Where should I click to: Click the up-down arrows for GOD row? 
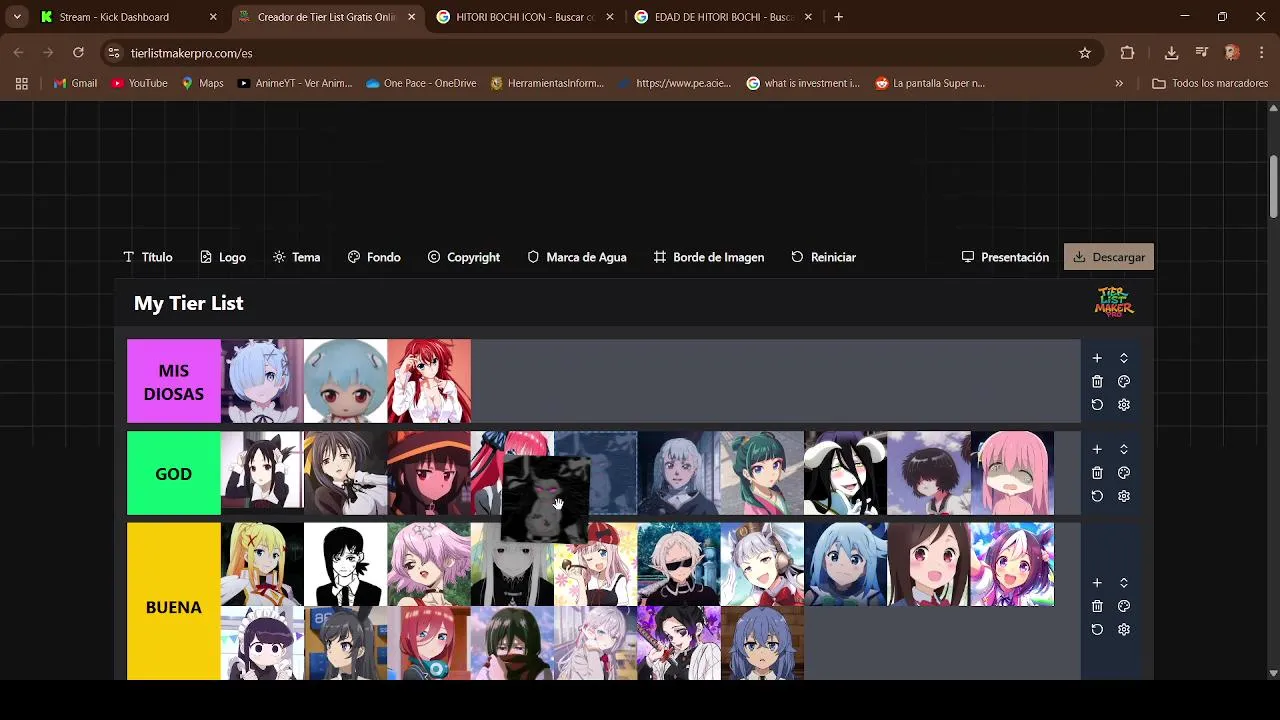1124,449
